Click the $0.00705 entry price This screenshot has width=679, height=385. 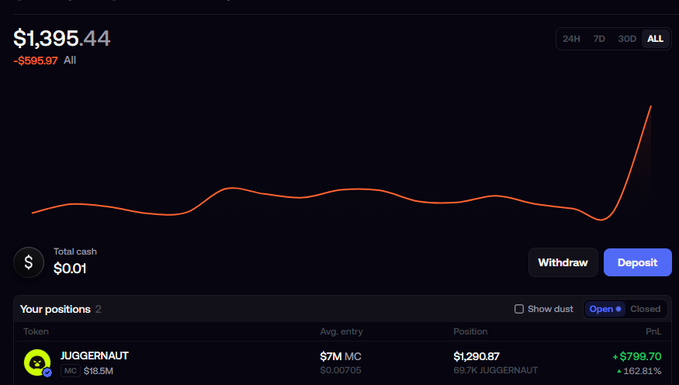point(340,371)
